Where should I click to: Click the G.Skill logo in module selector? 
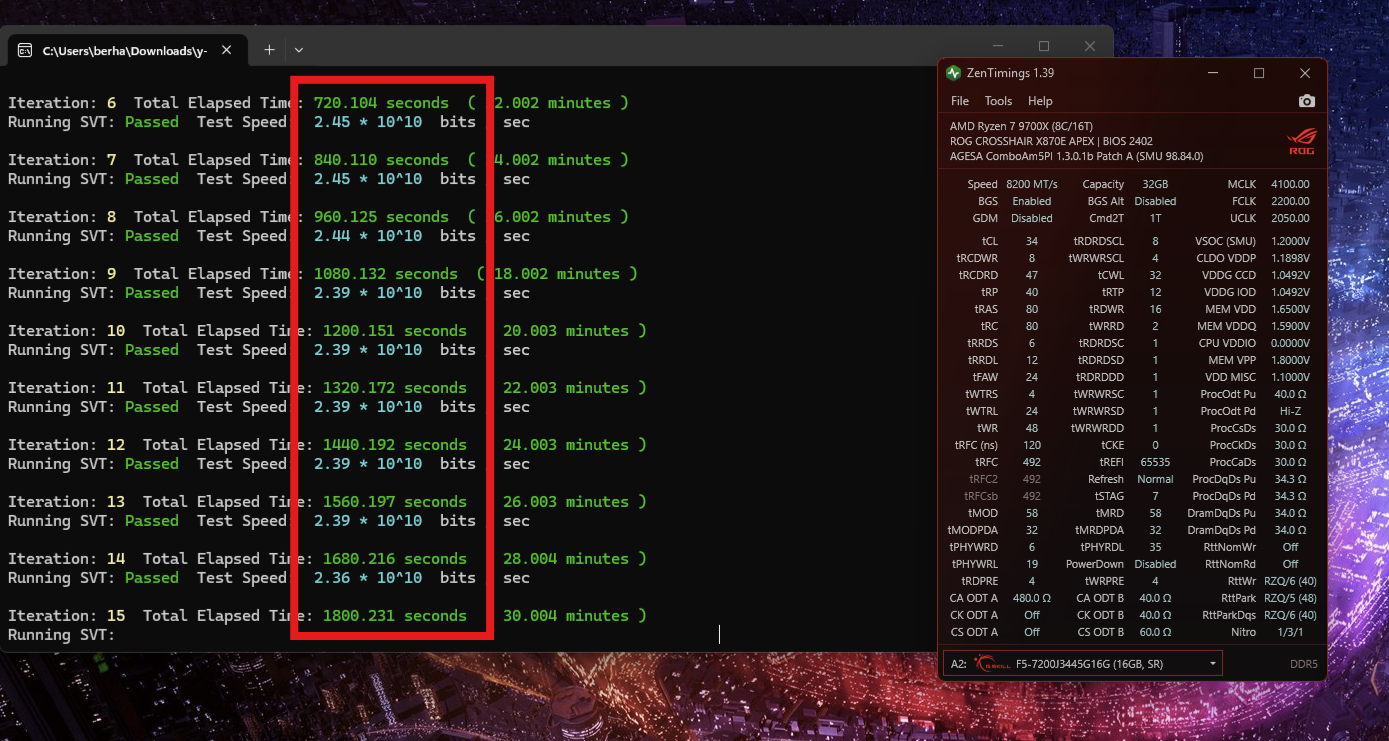991,663
